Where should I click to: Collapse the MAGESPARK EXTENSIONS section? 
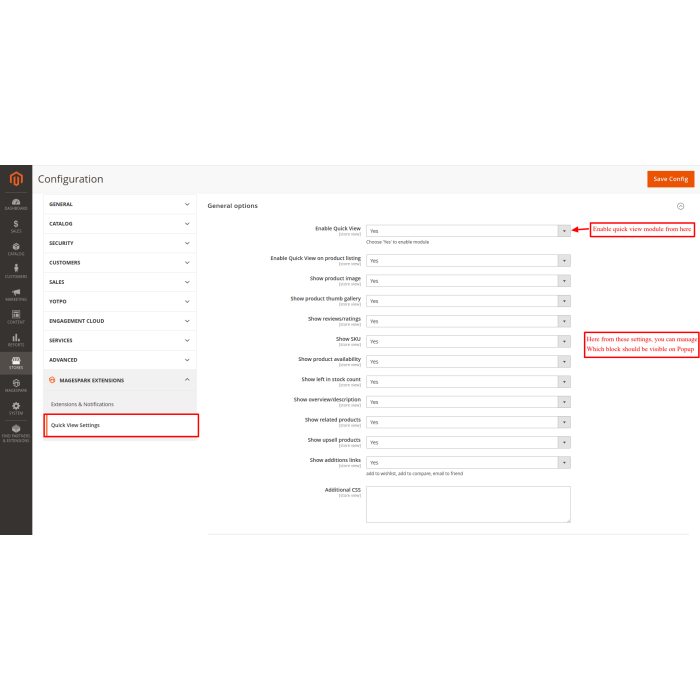(120, 380)
